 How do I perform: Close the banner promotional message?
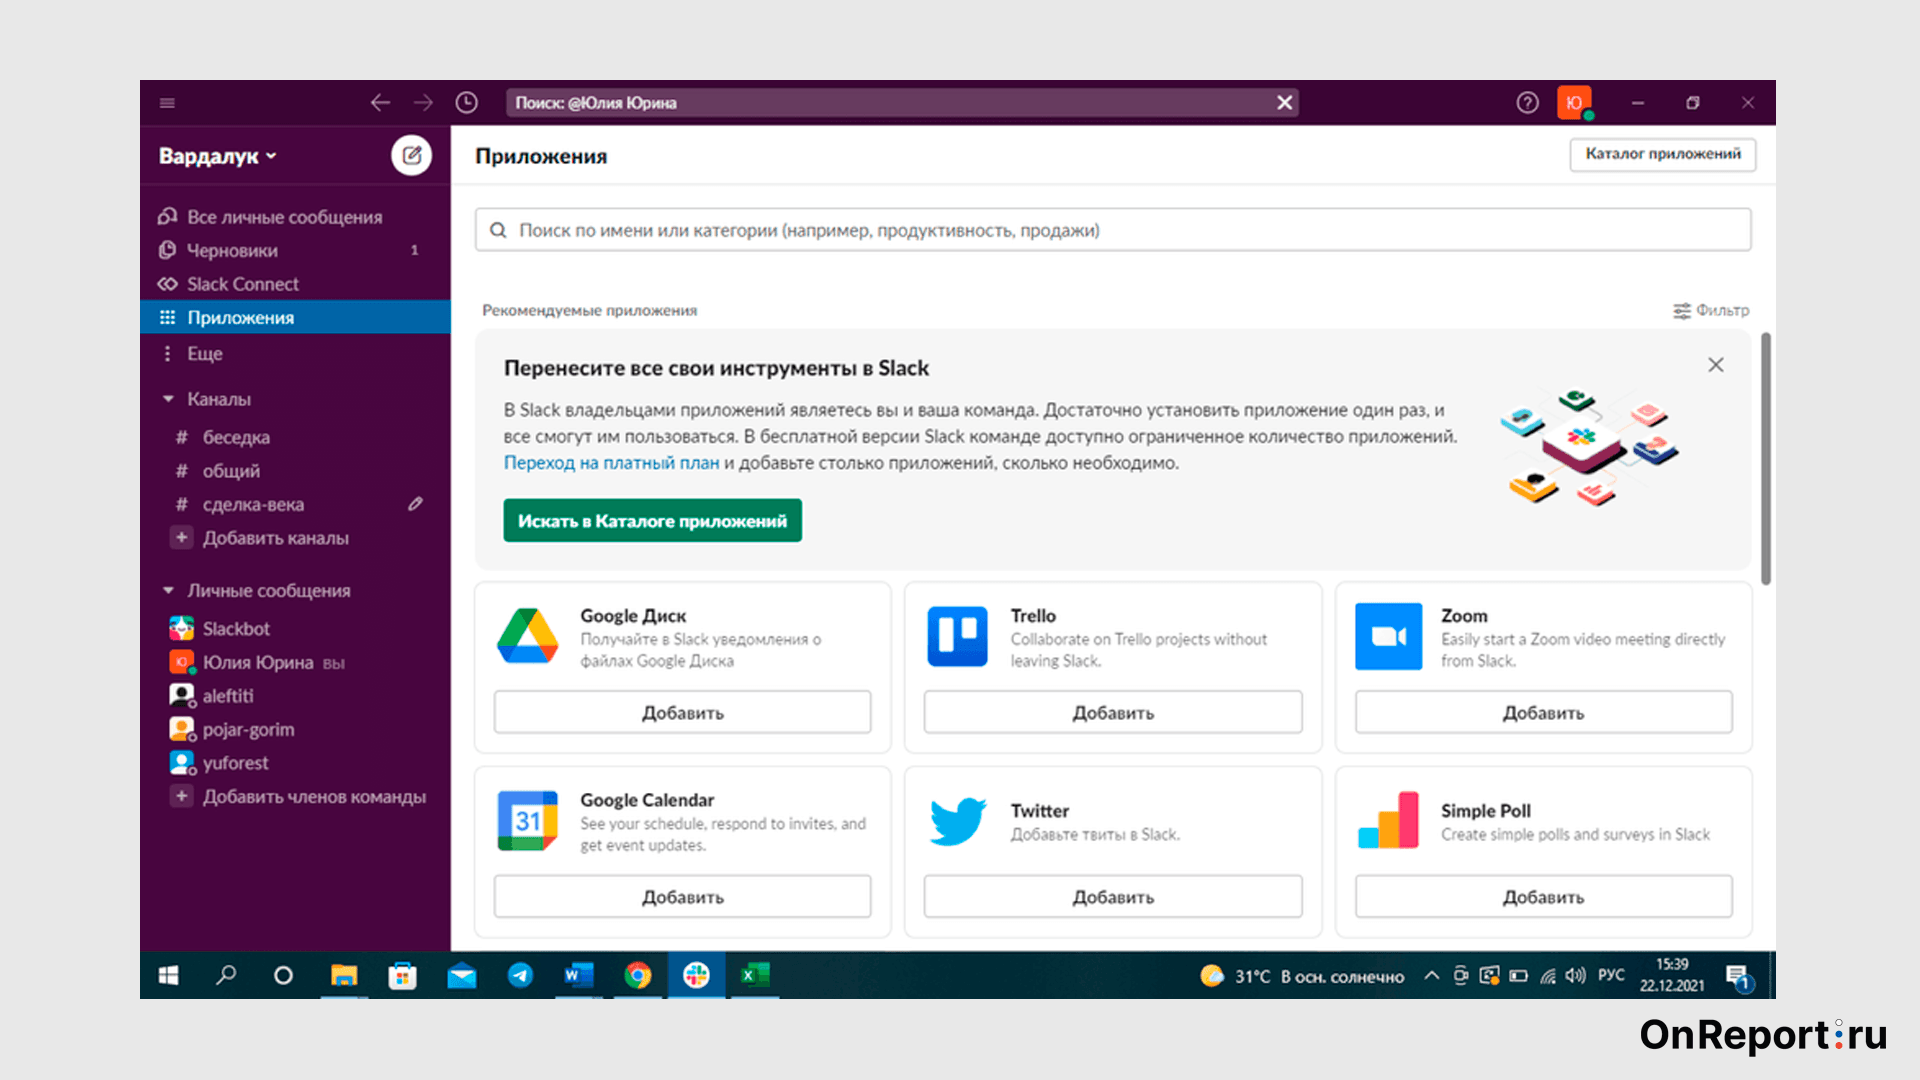pyautogui.click(x=1716, y=364)
